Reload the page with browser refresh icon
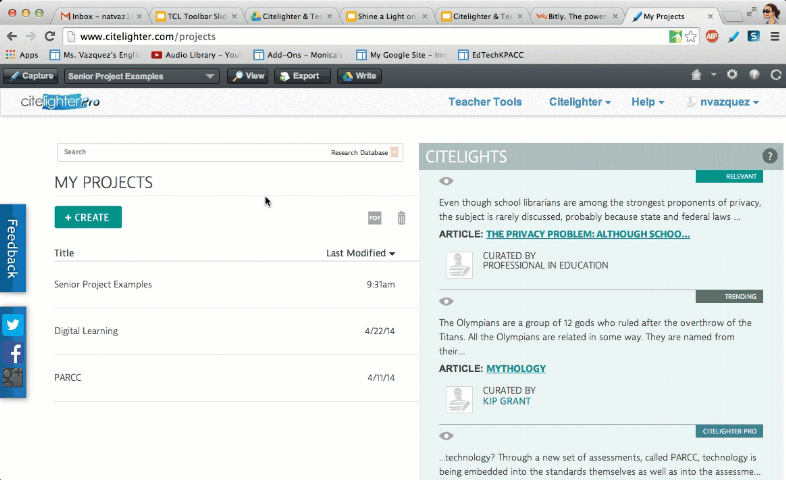The height and width of the screenshot is (480, 786). 50,36
